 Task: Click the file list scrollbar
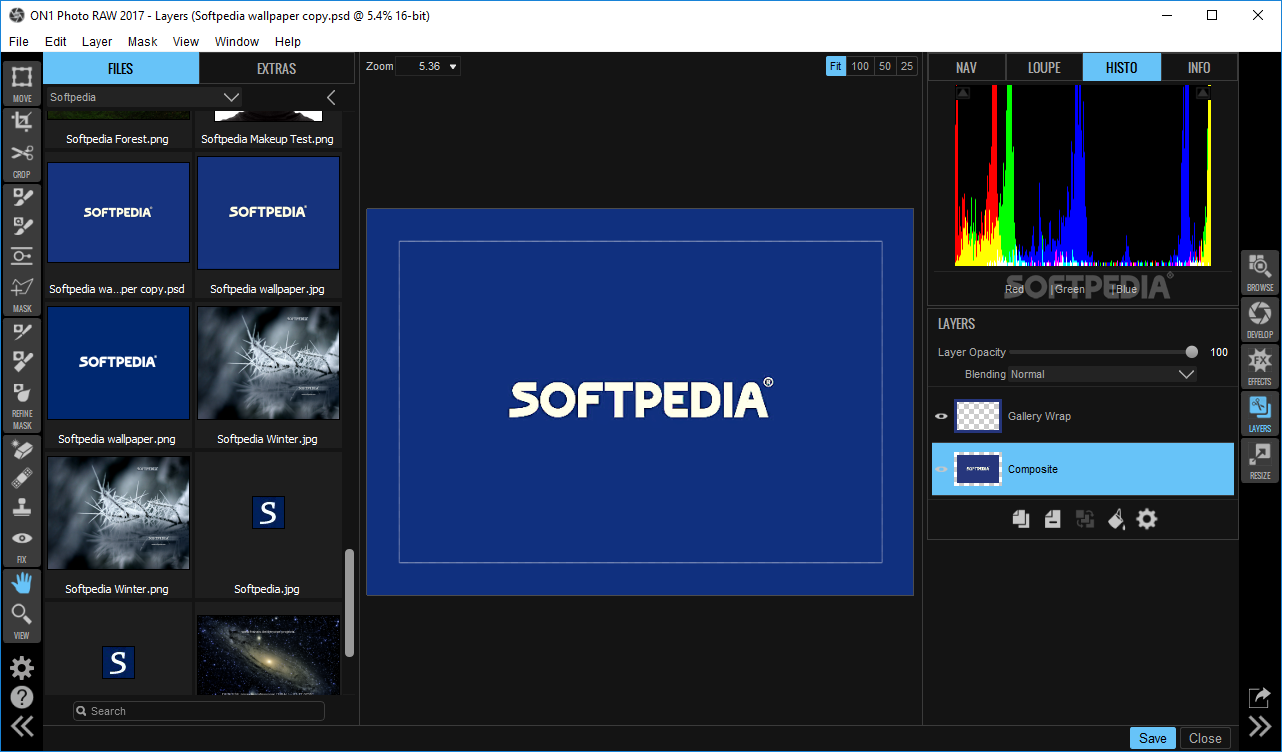[x=349, y=602]
